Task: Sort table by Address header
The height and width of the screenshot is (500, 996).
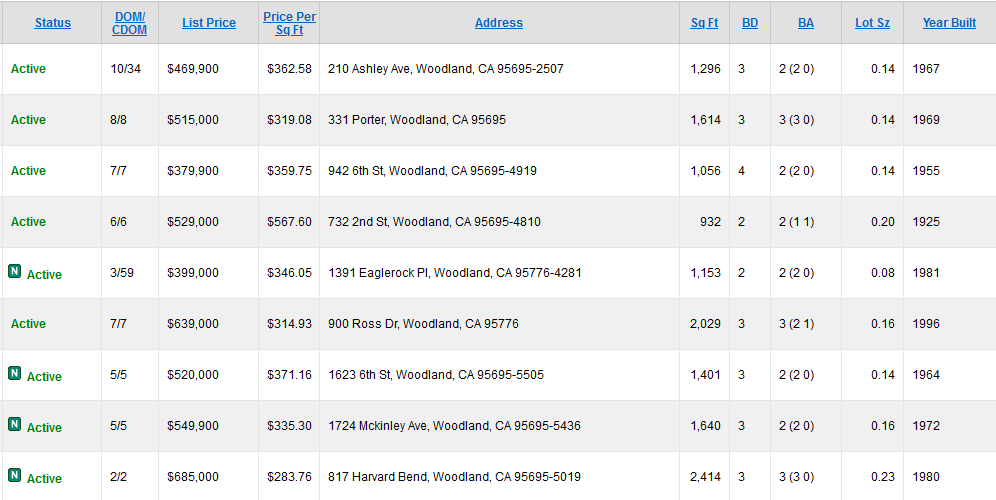Action: (x=499, y=23)
